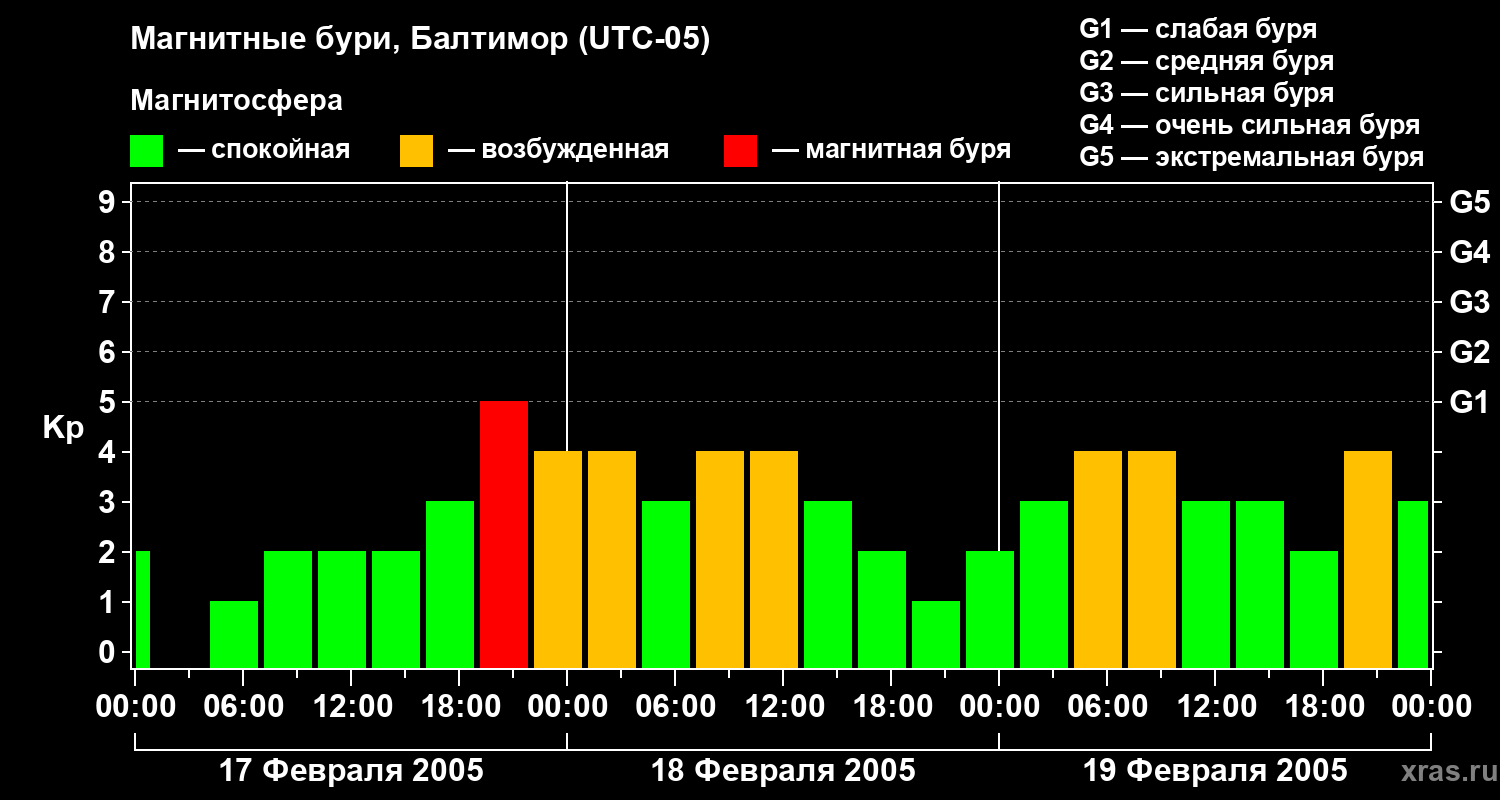The image size is (1500, 800).
Task: Click the right-axis 'G4' level label
Action: (1469, 252)
